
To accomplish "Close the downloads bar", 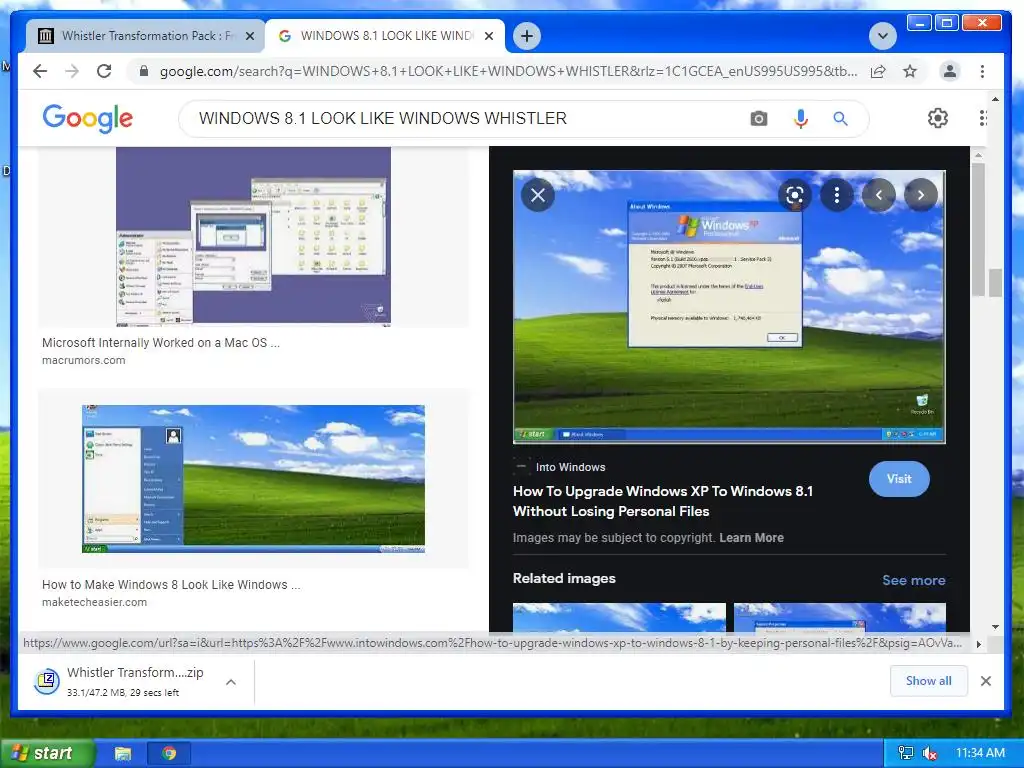I will click(x=986, y=681).
